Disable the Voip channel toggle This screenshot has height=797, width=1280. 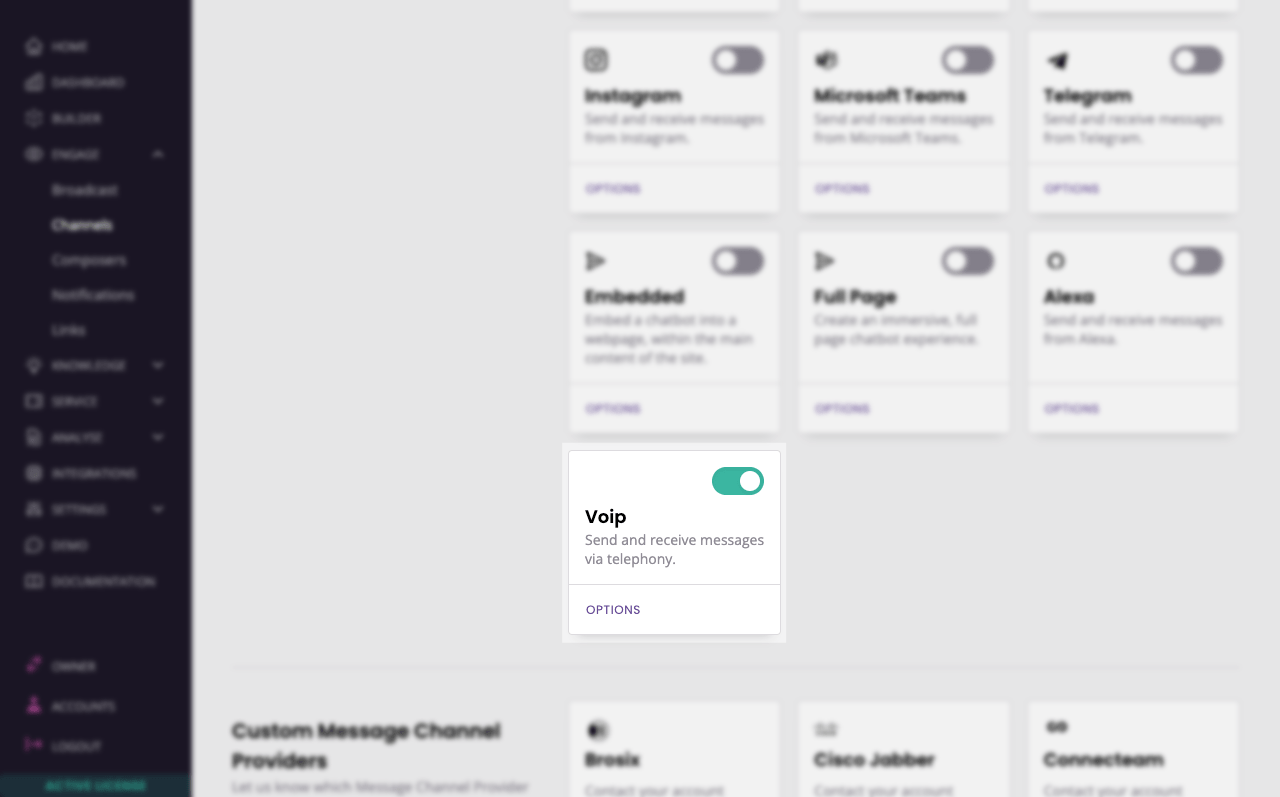(x=738, y=481)
